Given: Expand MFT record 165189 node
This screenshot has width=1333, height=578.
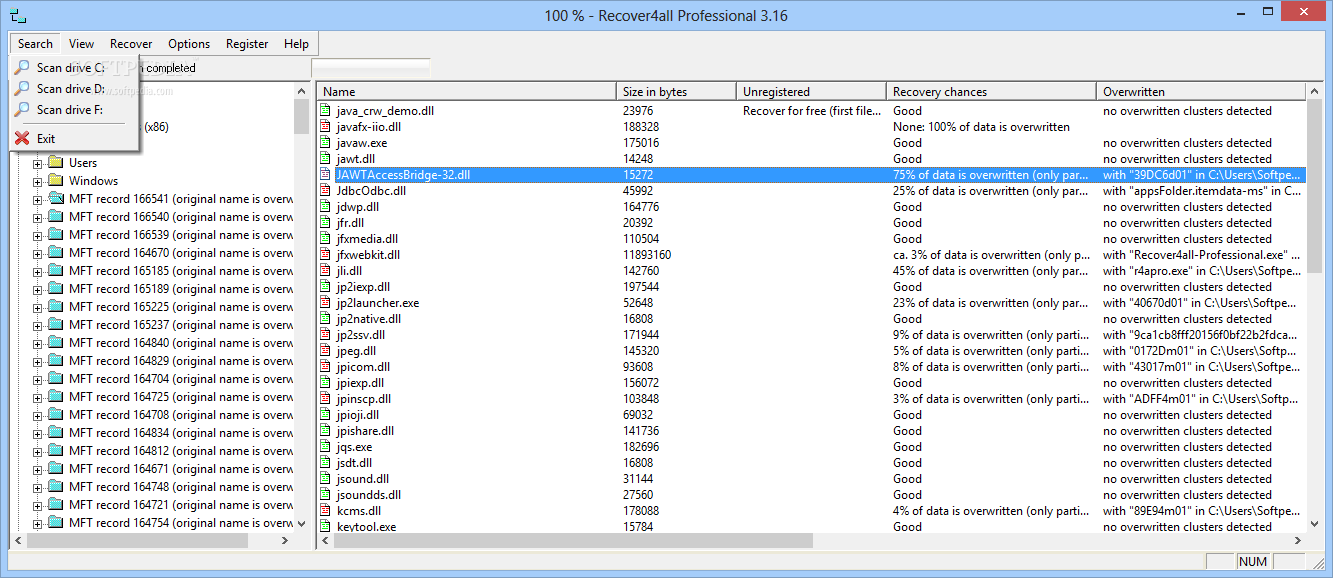Looking at the screenshot, I should 38,289.
